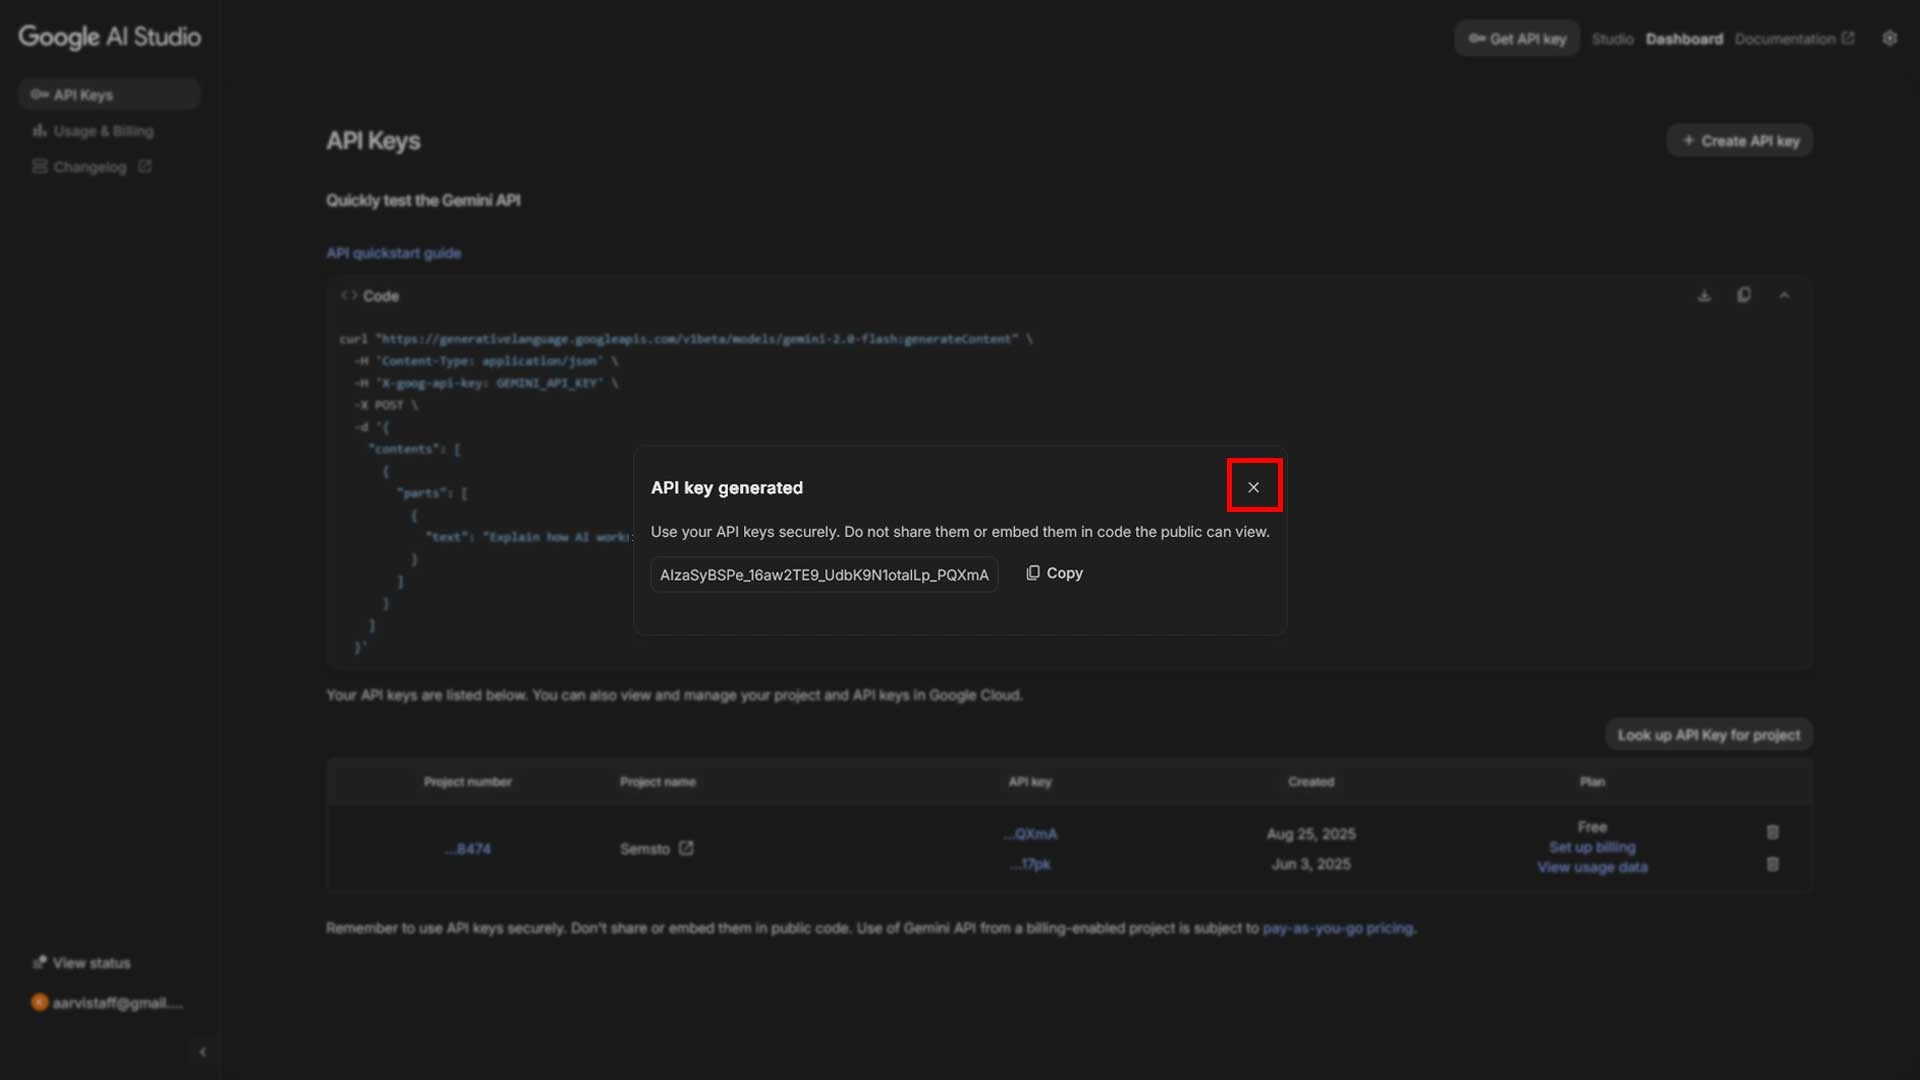Open the API quickstart guide link
1920x1080 pixels.
coord(393,253)
